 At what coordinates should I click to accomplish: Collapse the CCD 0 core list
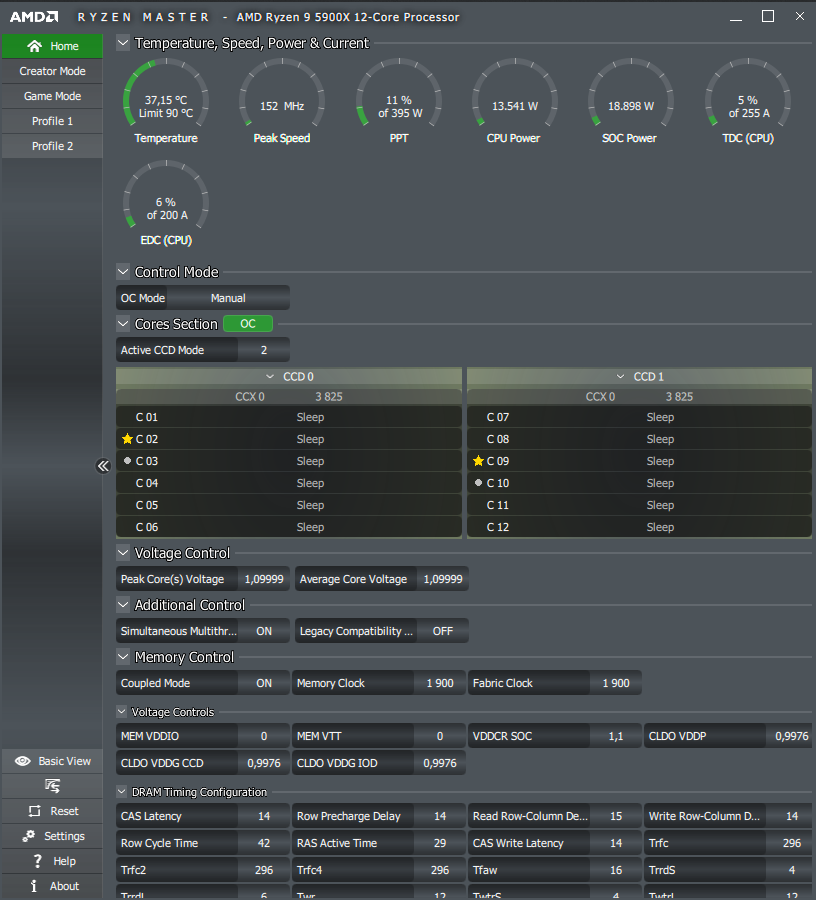pos(270,377)
